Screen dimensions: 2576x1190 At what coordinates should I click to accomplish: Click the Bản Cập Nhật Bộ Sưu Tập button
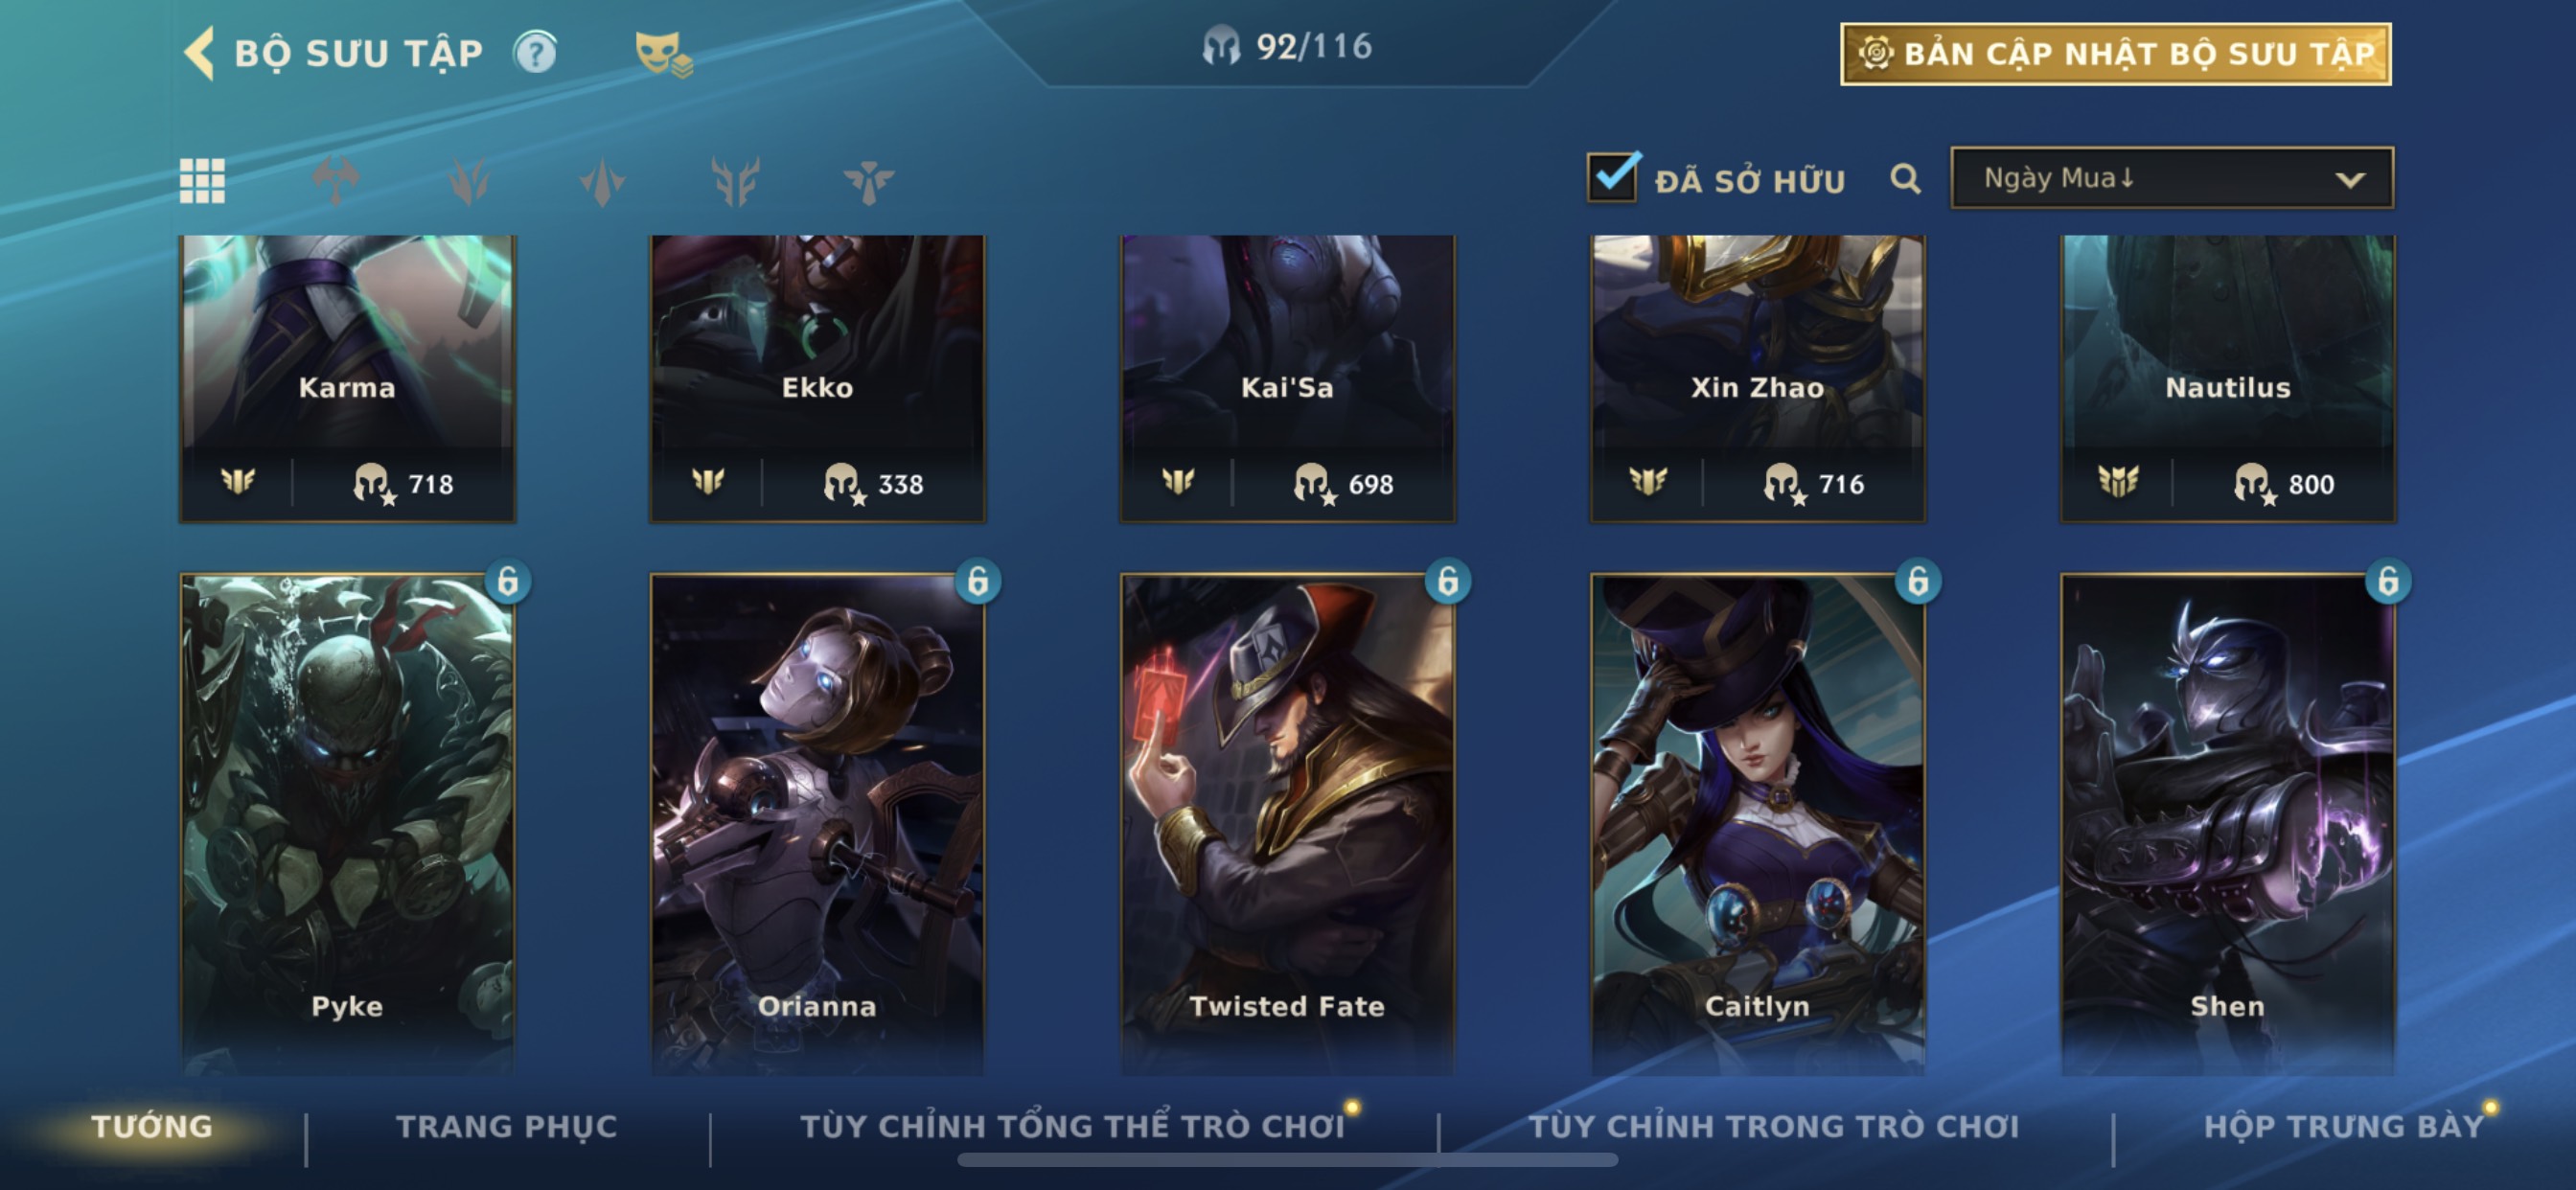click(x=2115, y=54)
